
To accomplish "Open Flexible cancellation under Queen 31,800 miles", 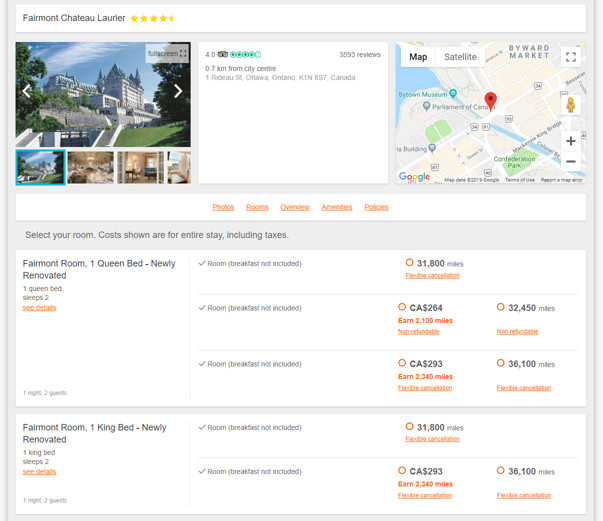I will (x=432, y=275).
